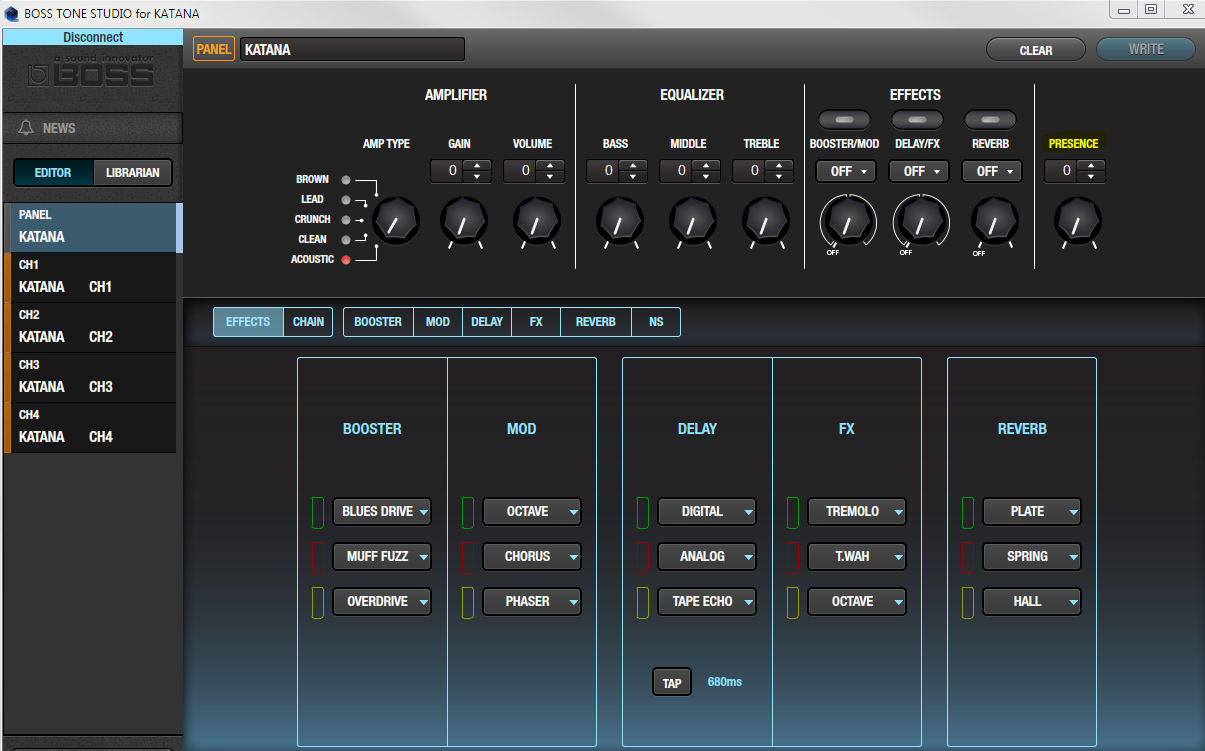Open the Mod tab
The image size is (1205, 751).
coord(438,322)
